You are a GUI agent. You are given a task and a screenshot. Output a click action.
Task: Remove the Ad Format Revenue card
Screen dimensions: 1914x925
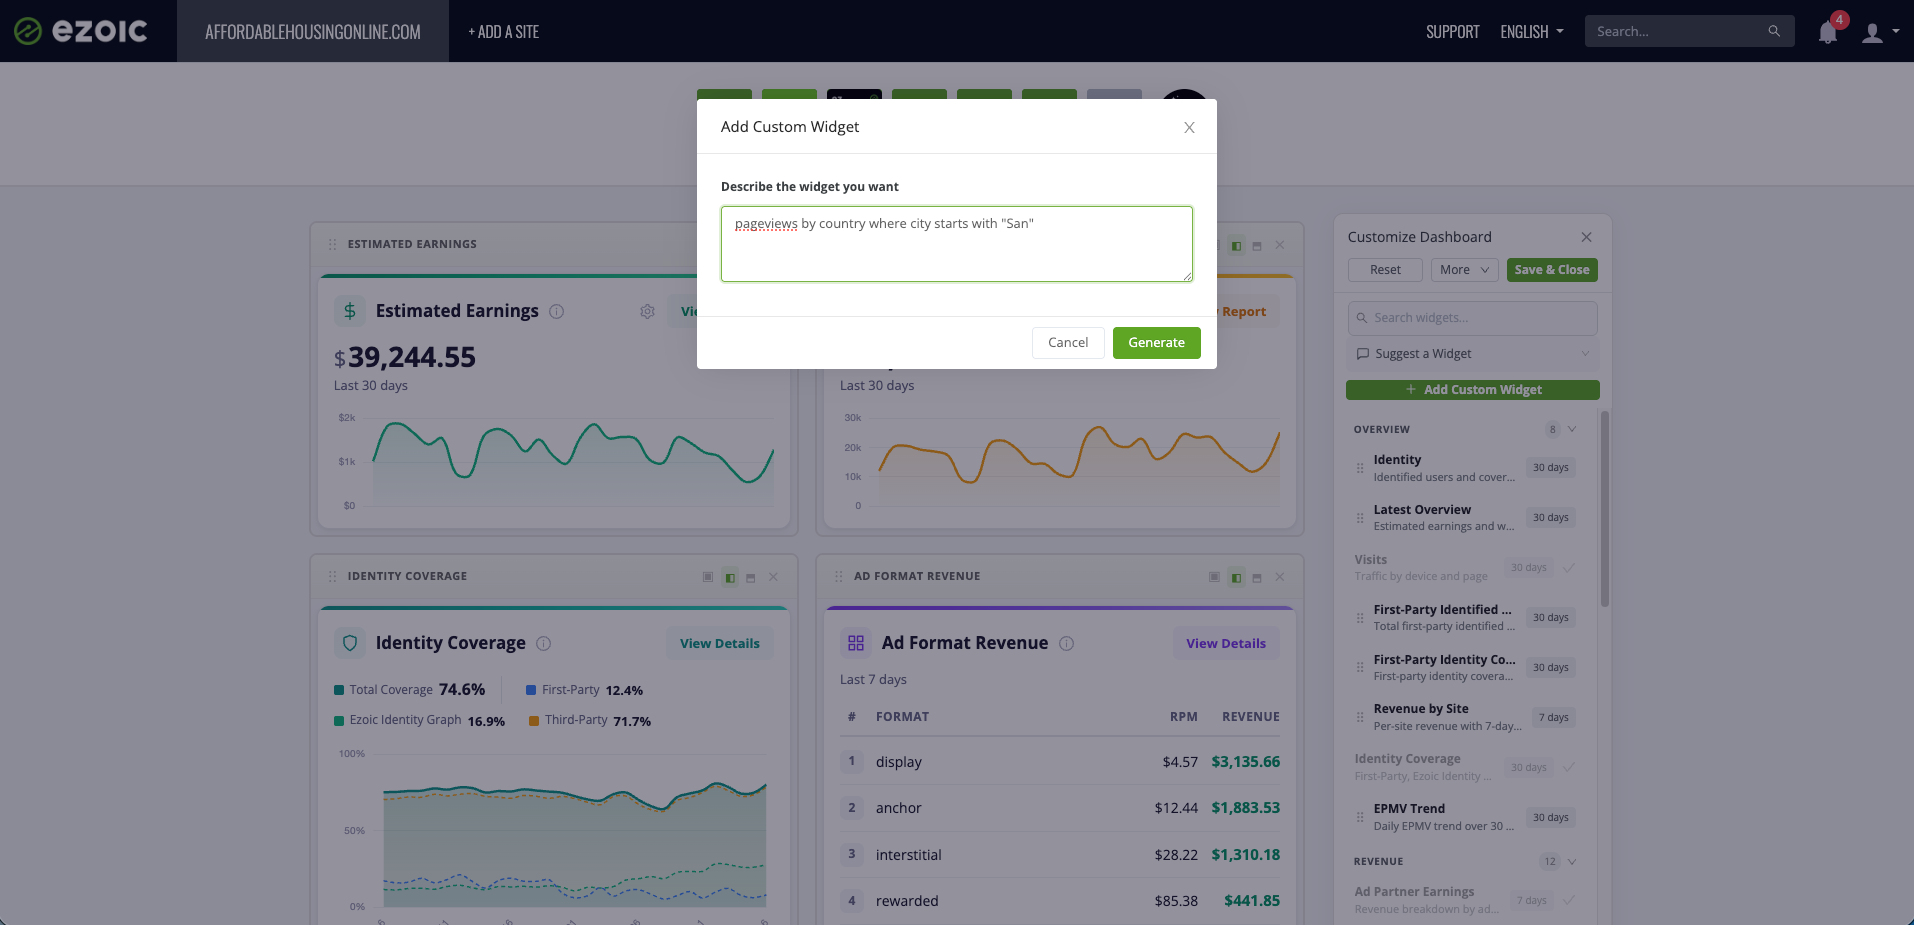1279,577
